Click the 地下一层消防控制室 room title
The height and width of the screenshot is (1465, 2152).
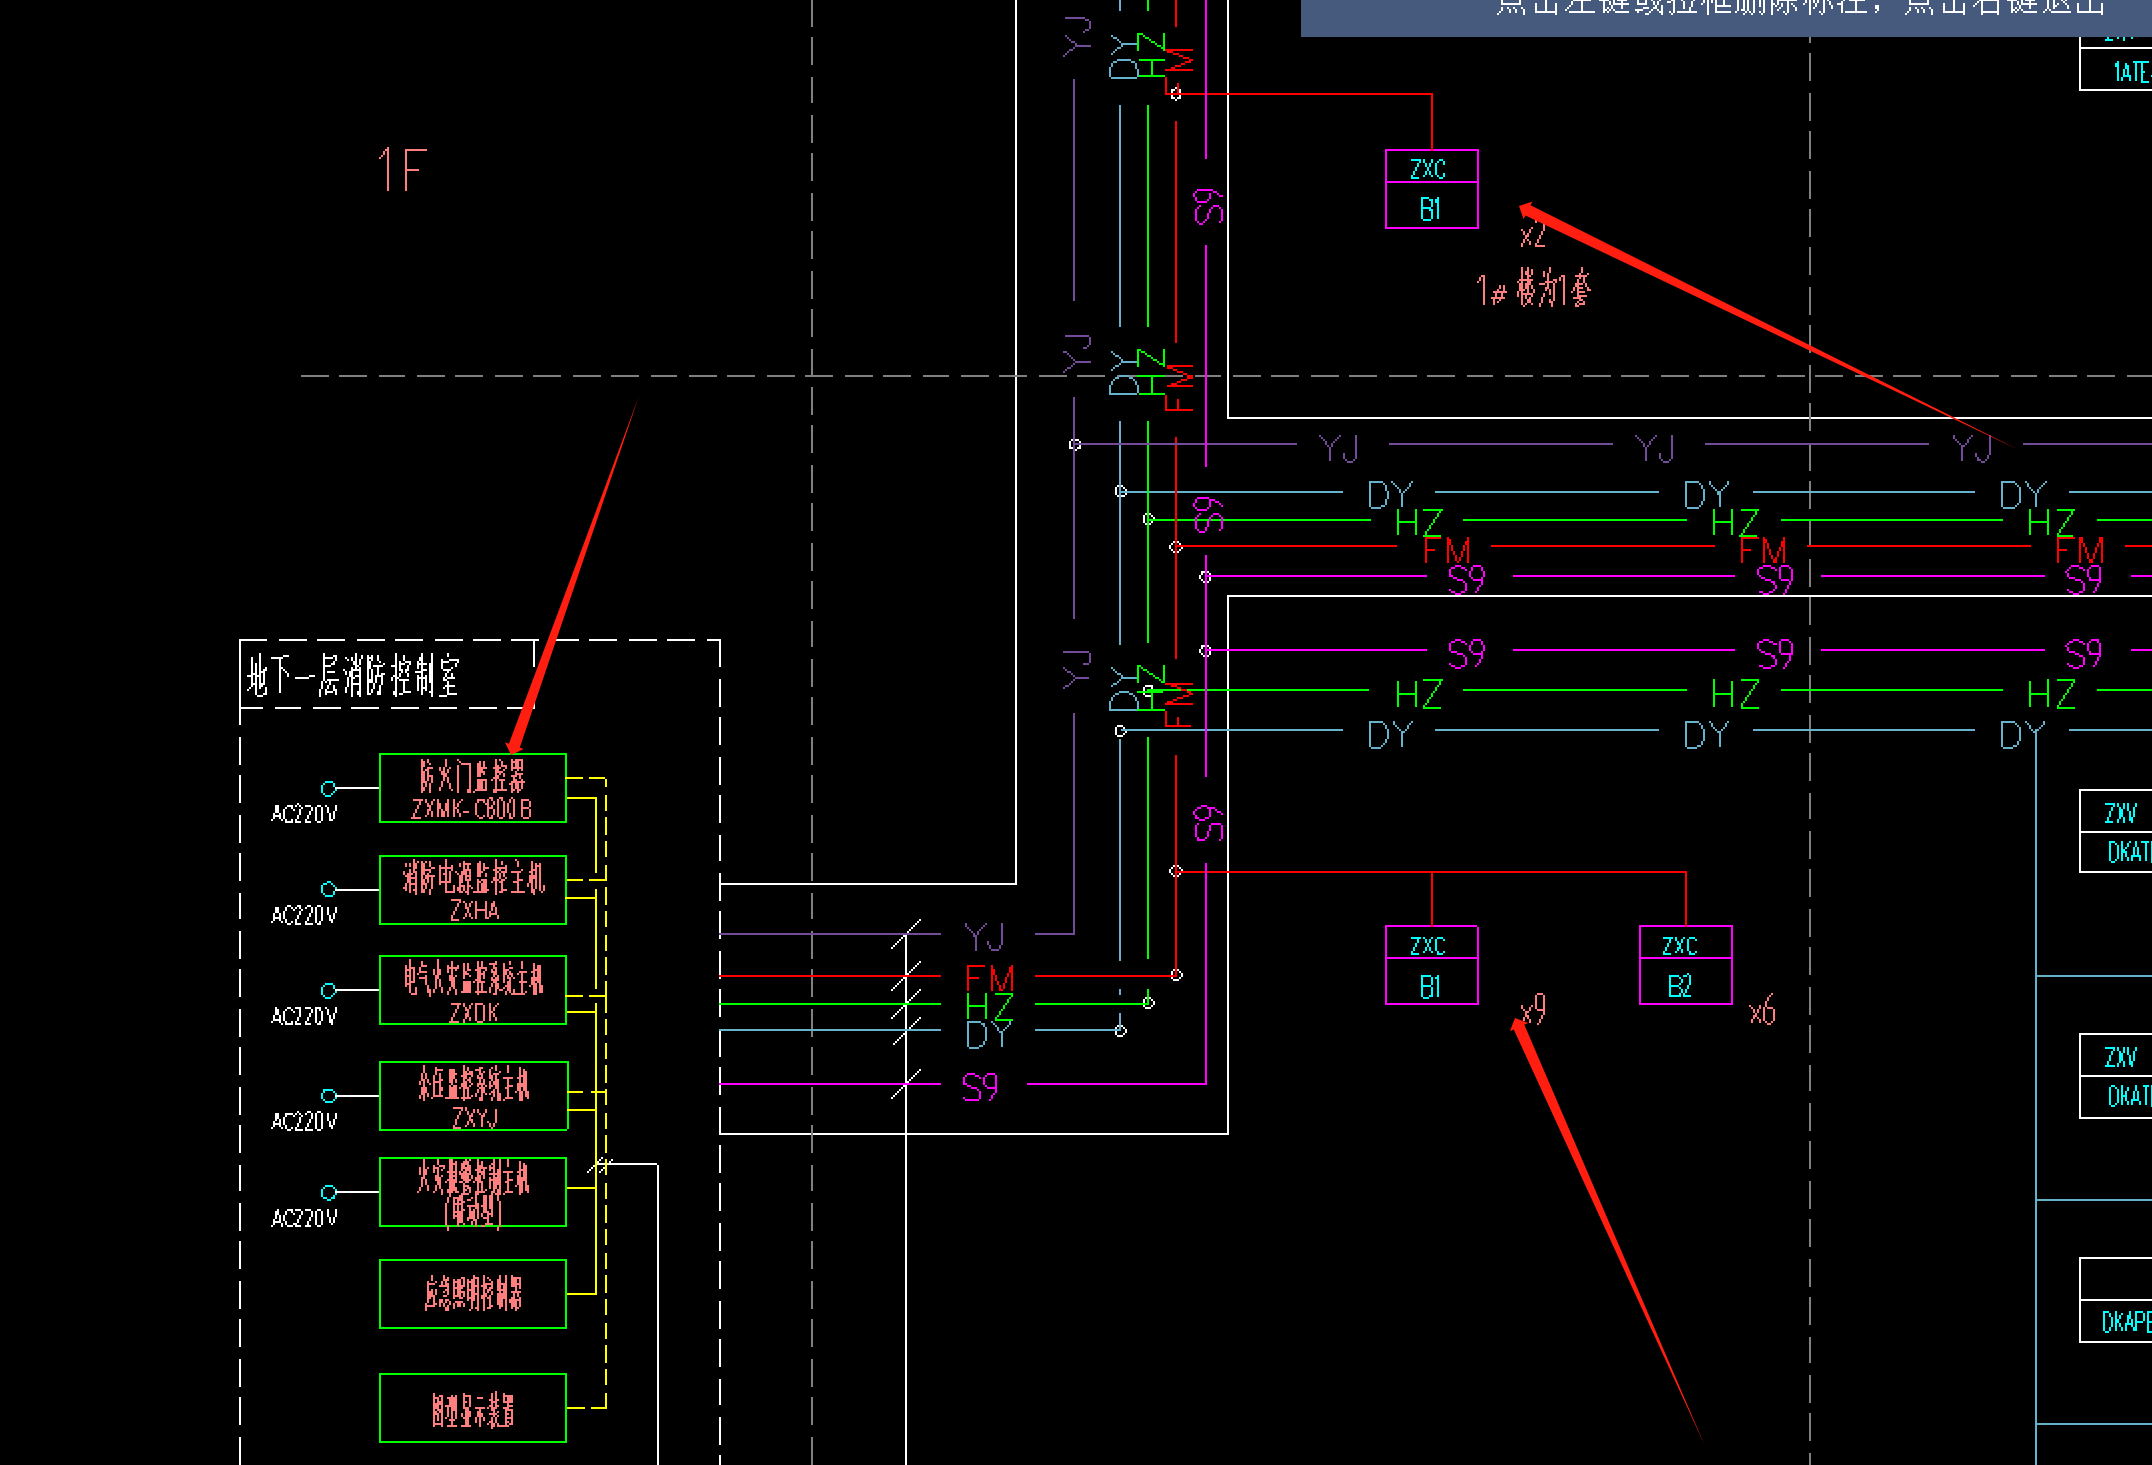click(x=353, y=676)
